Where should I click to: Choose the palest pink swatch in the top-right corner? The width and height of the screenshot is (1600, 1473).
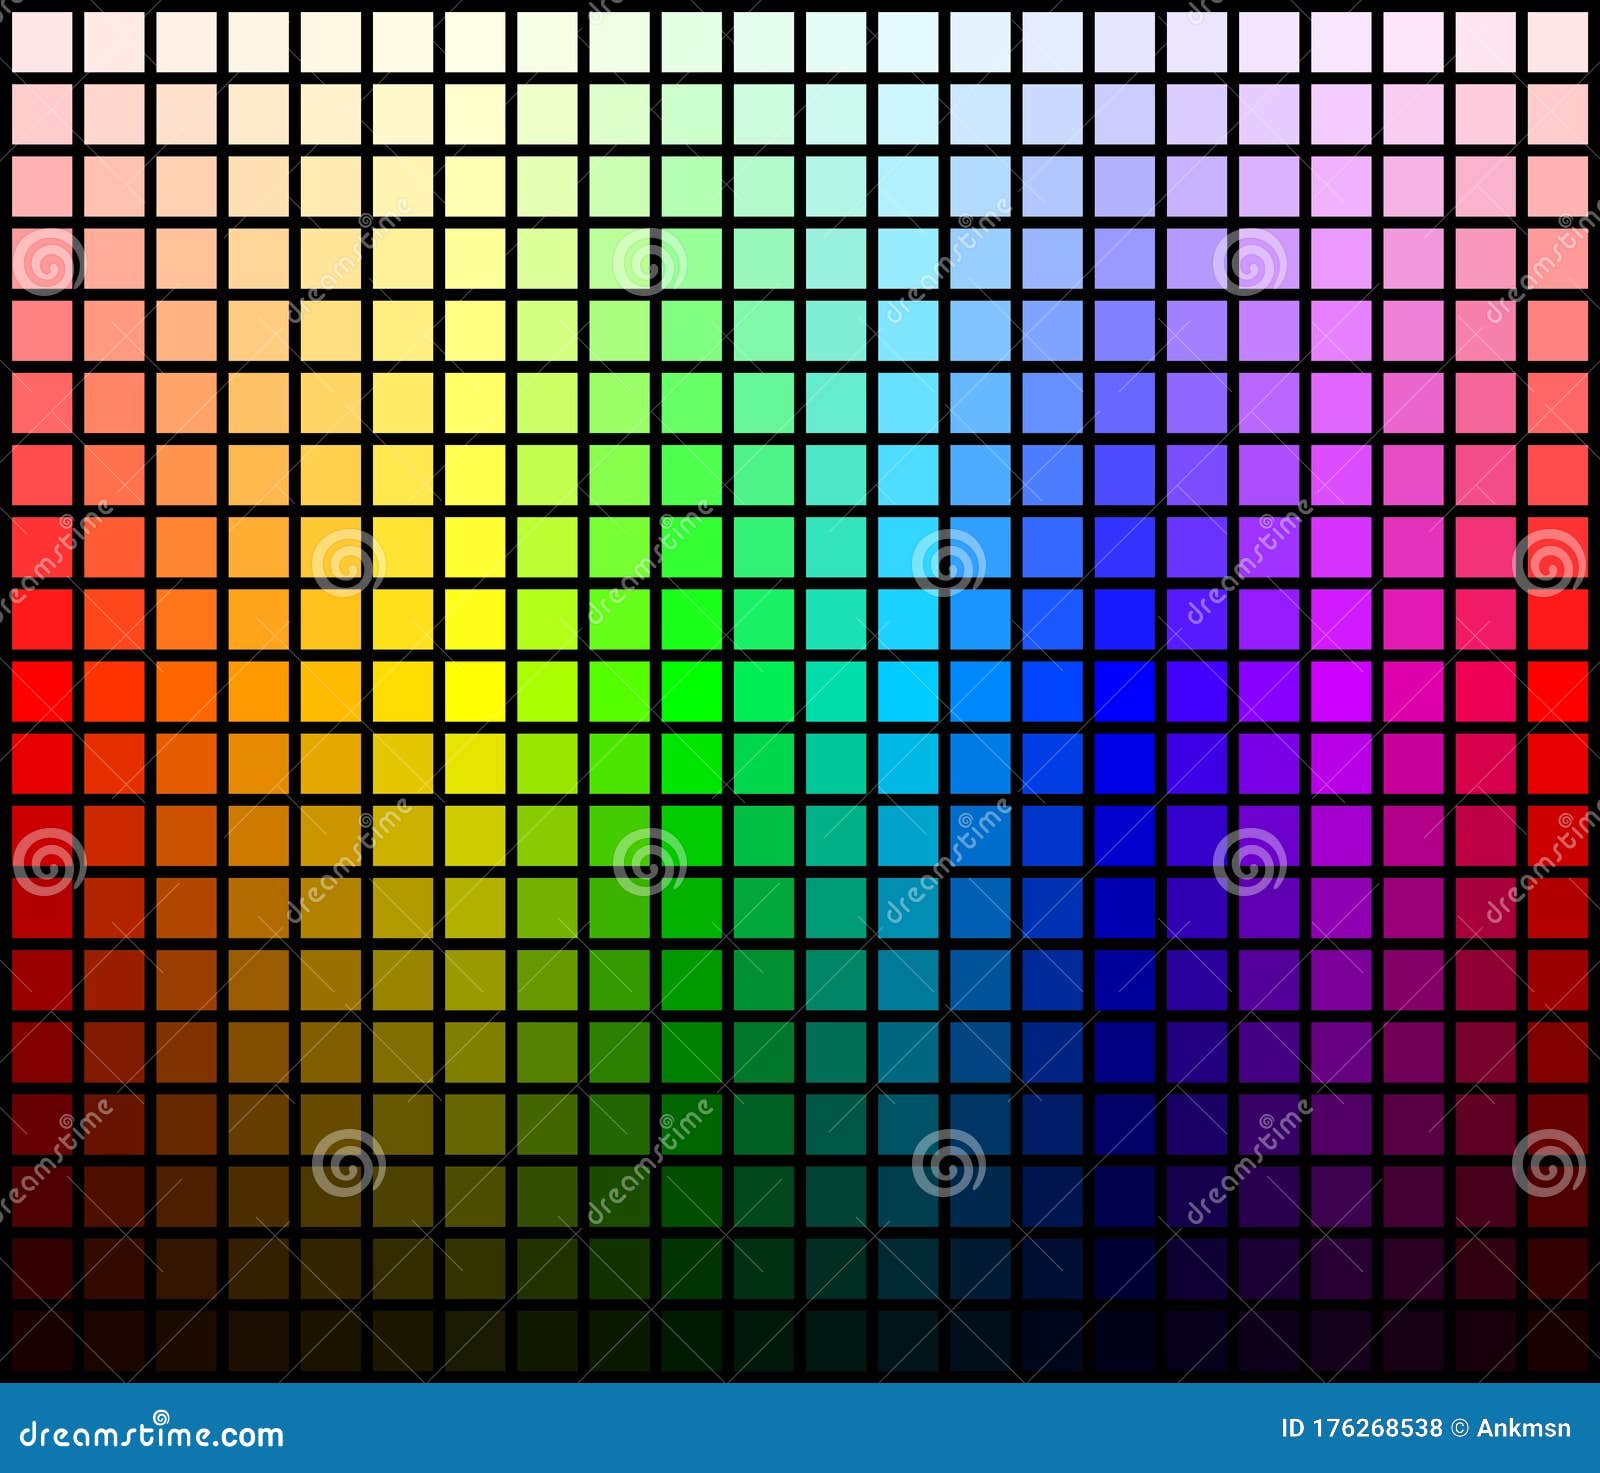click(1558, 42)
